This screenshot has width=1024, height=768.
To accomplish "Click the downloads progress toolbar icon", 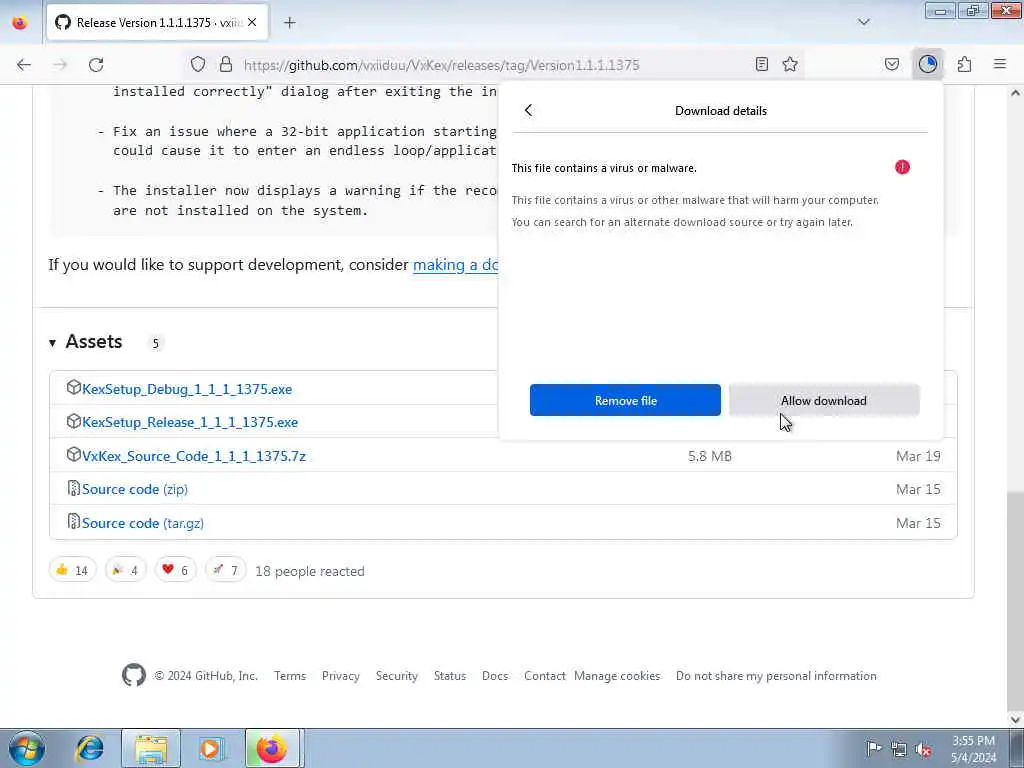I will pos(928,64).
